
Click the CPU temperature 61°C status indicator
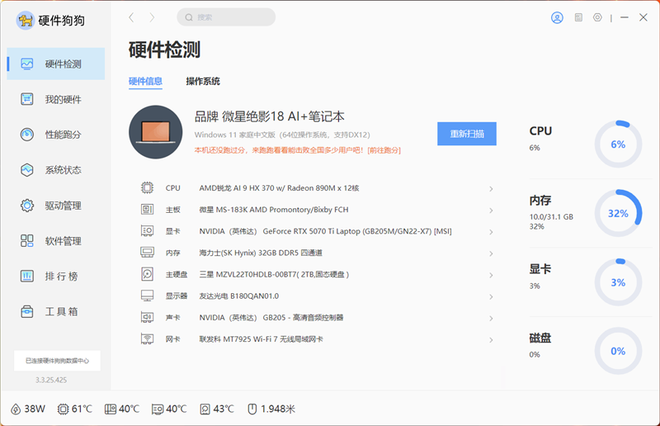coord(75,409)
